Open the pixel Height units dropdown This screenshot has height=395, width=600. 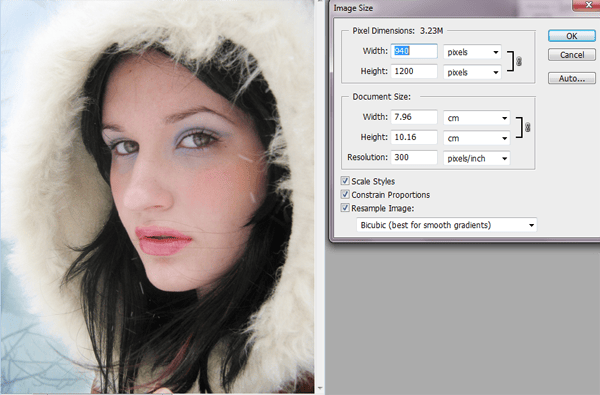pos(472,72)
